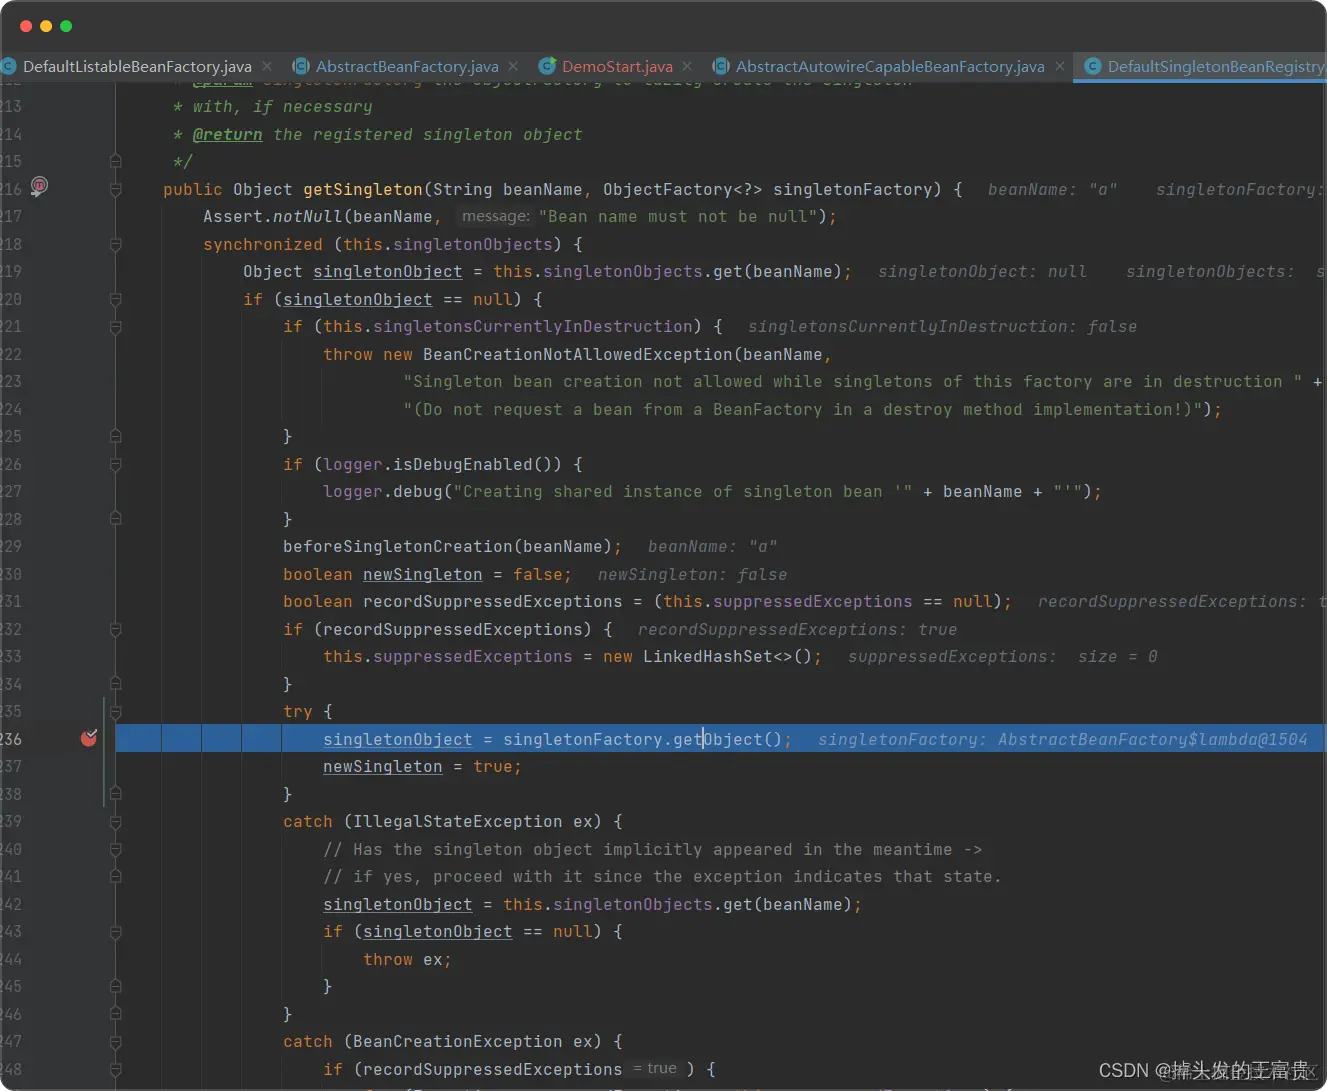Click logger.debug call
This screenshot has width=1327, height=1091.
click(x=383, y=491)
